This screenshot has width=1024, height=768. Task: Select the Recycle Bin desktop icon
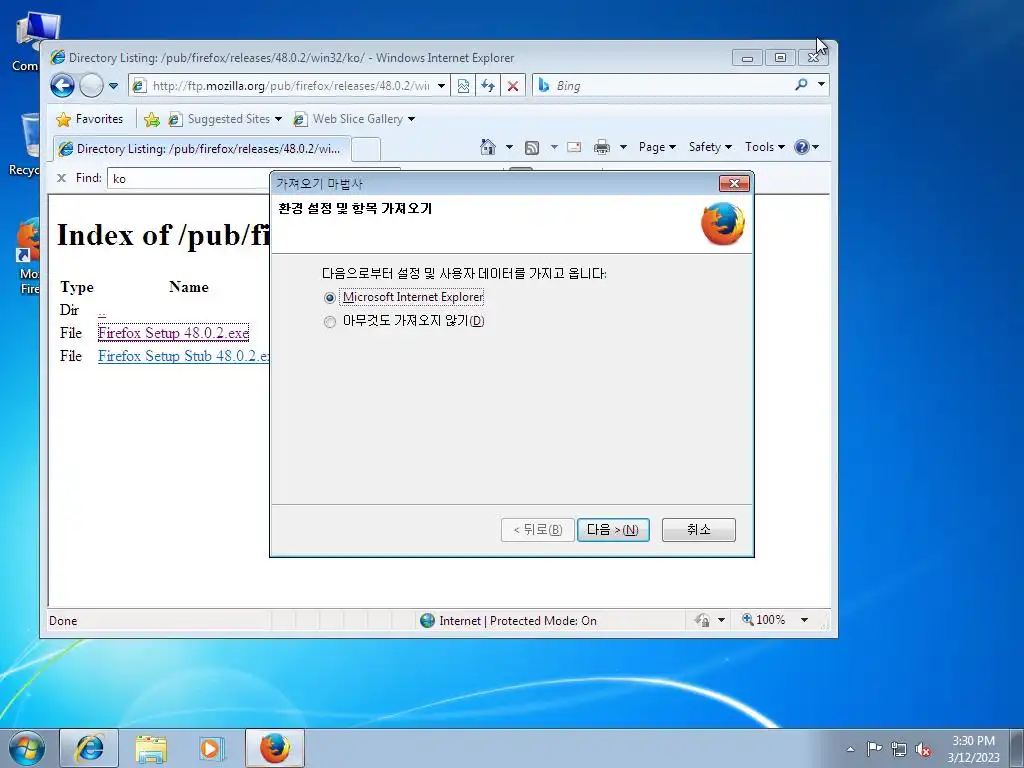[x=26, y=145]
